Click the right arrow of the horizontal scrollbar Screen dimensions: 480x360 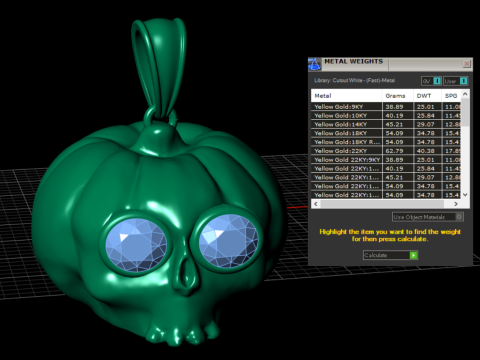456,204
